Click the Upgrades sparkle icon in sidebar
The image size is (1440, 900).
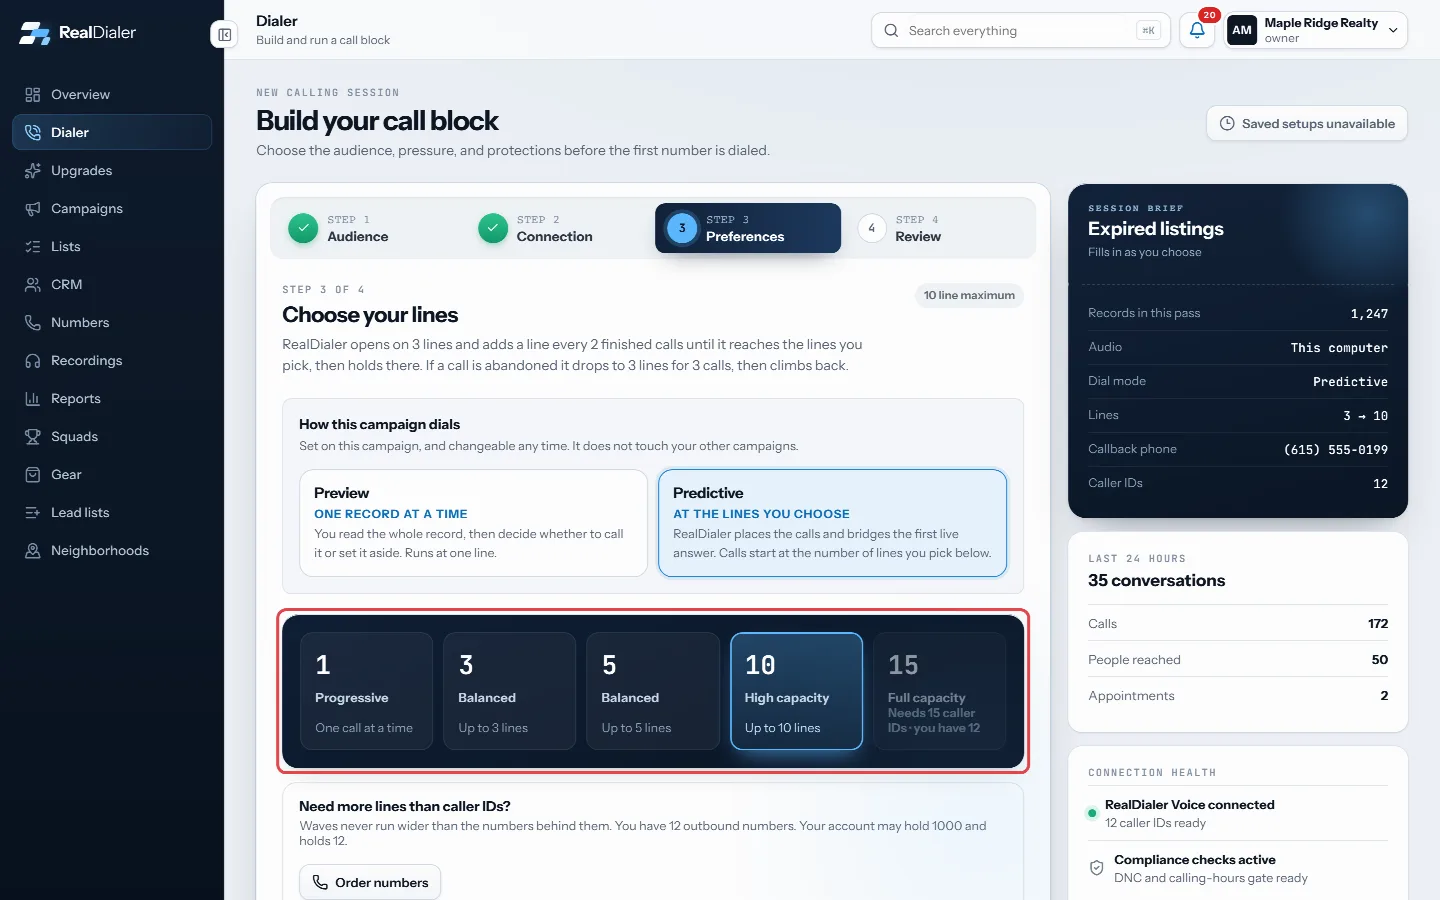[x=33, y=170]
